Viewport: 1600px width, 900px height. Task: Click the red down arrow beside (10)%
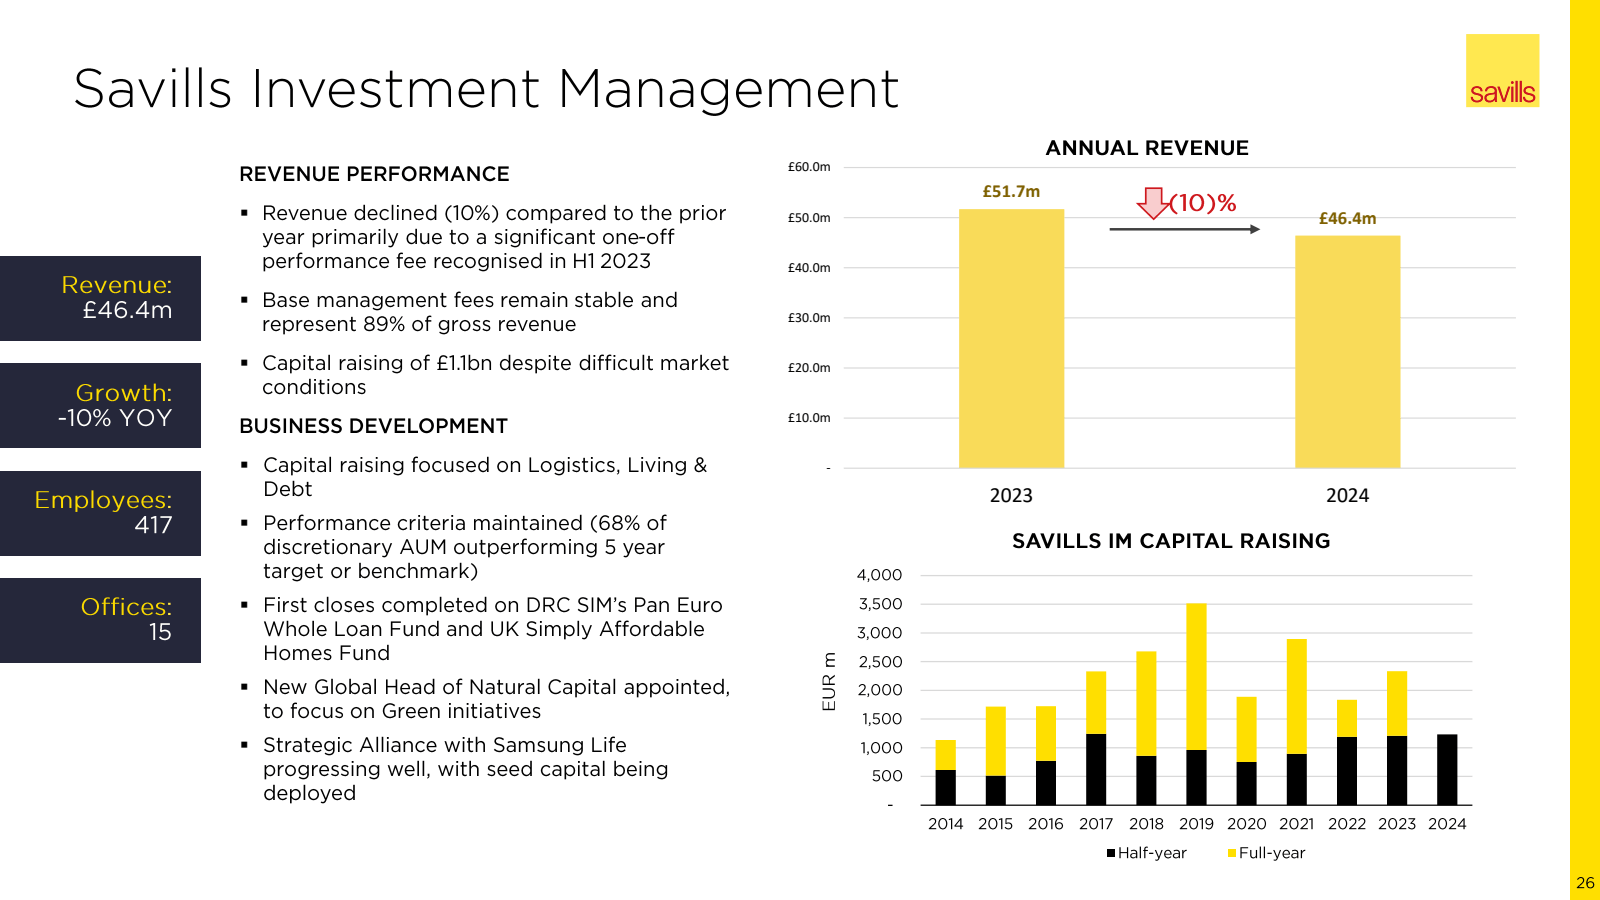[x=1153, y=203]
